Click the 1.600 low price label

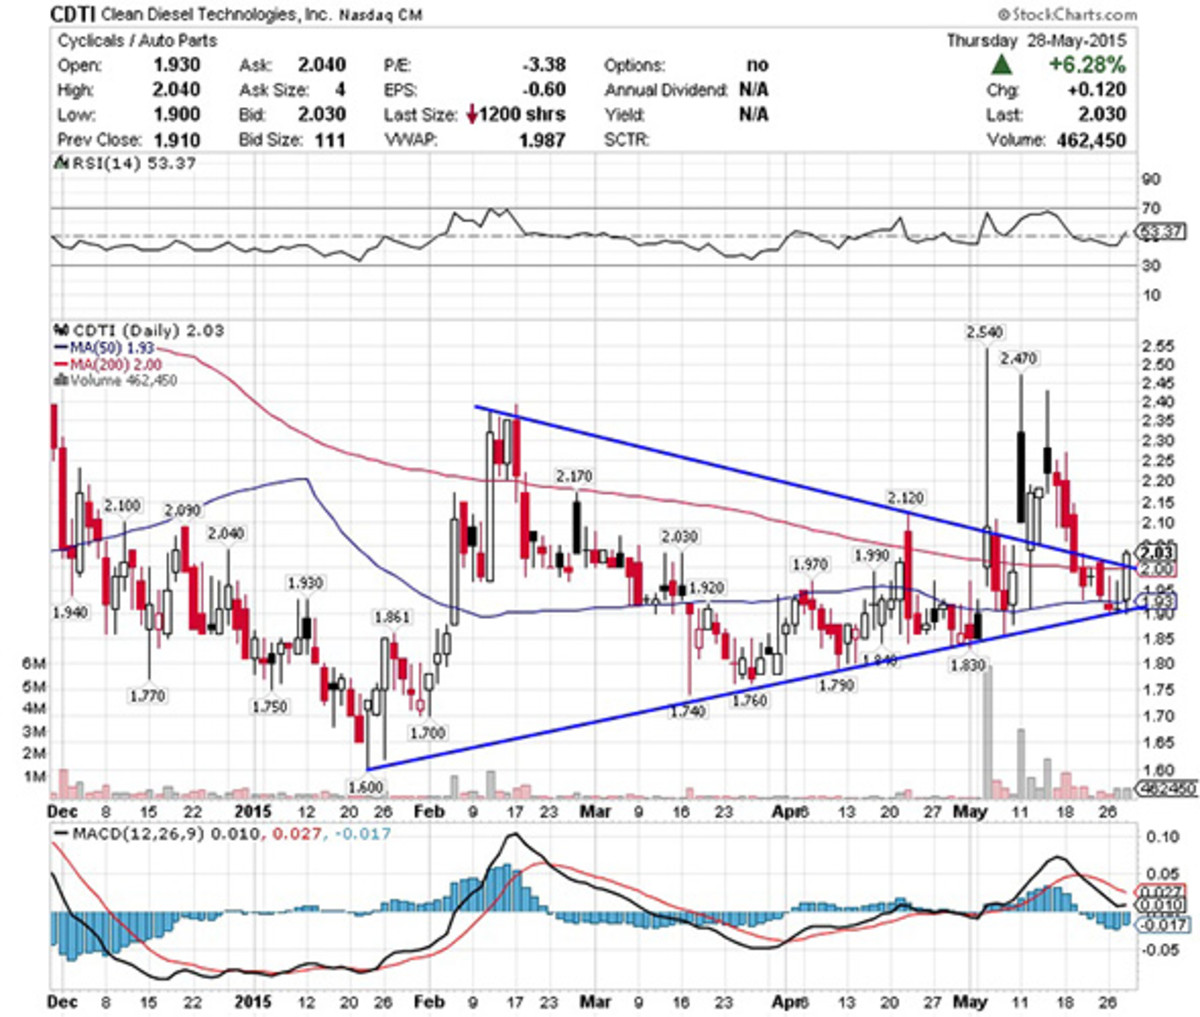(x=365, y=787)
